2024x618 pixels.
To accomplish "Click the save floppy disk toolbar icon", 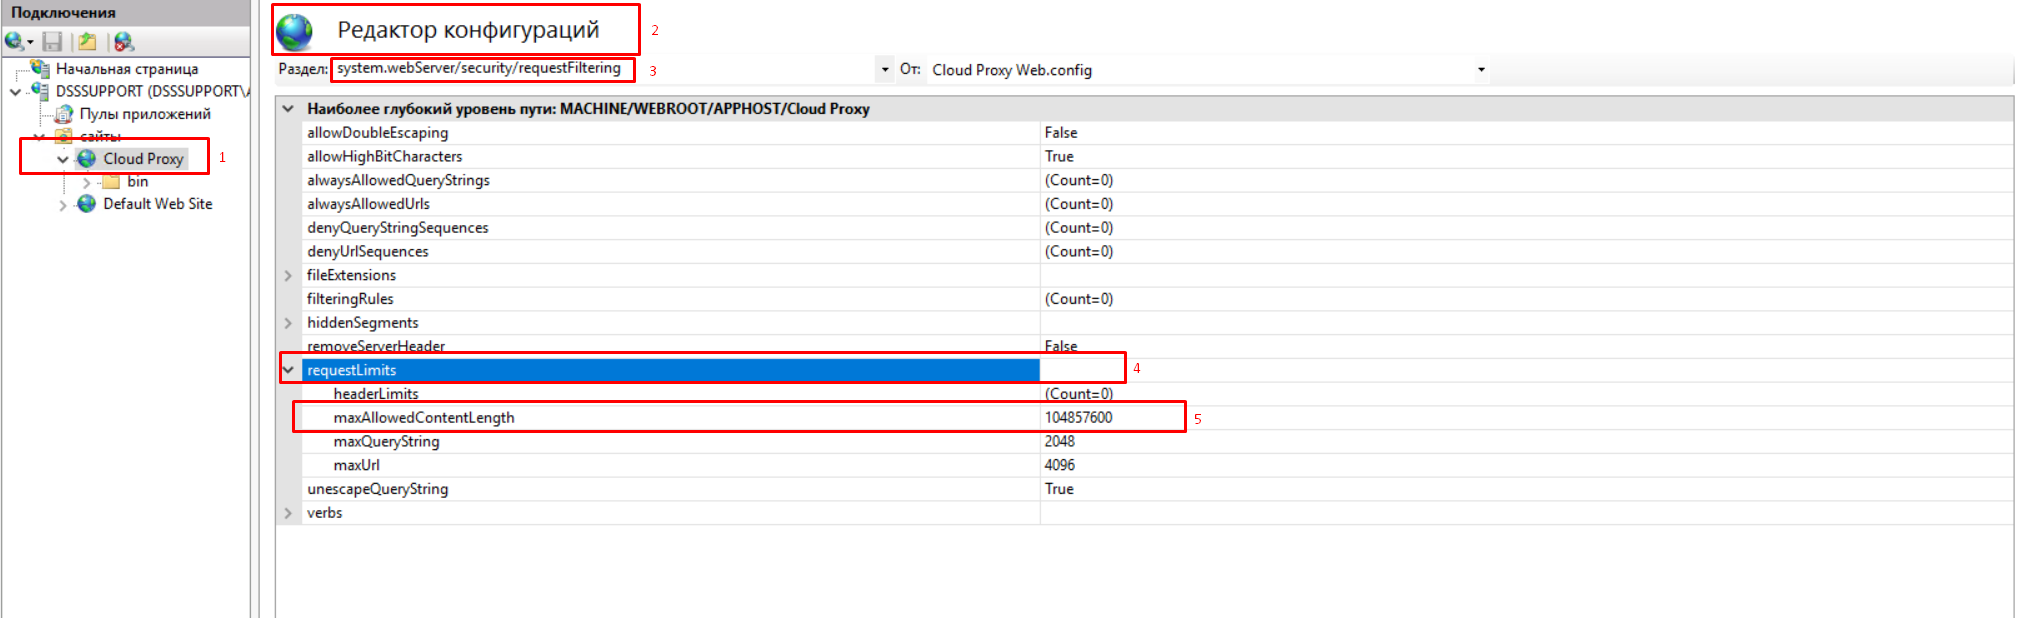I will (53, 41).
